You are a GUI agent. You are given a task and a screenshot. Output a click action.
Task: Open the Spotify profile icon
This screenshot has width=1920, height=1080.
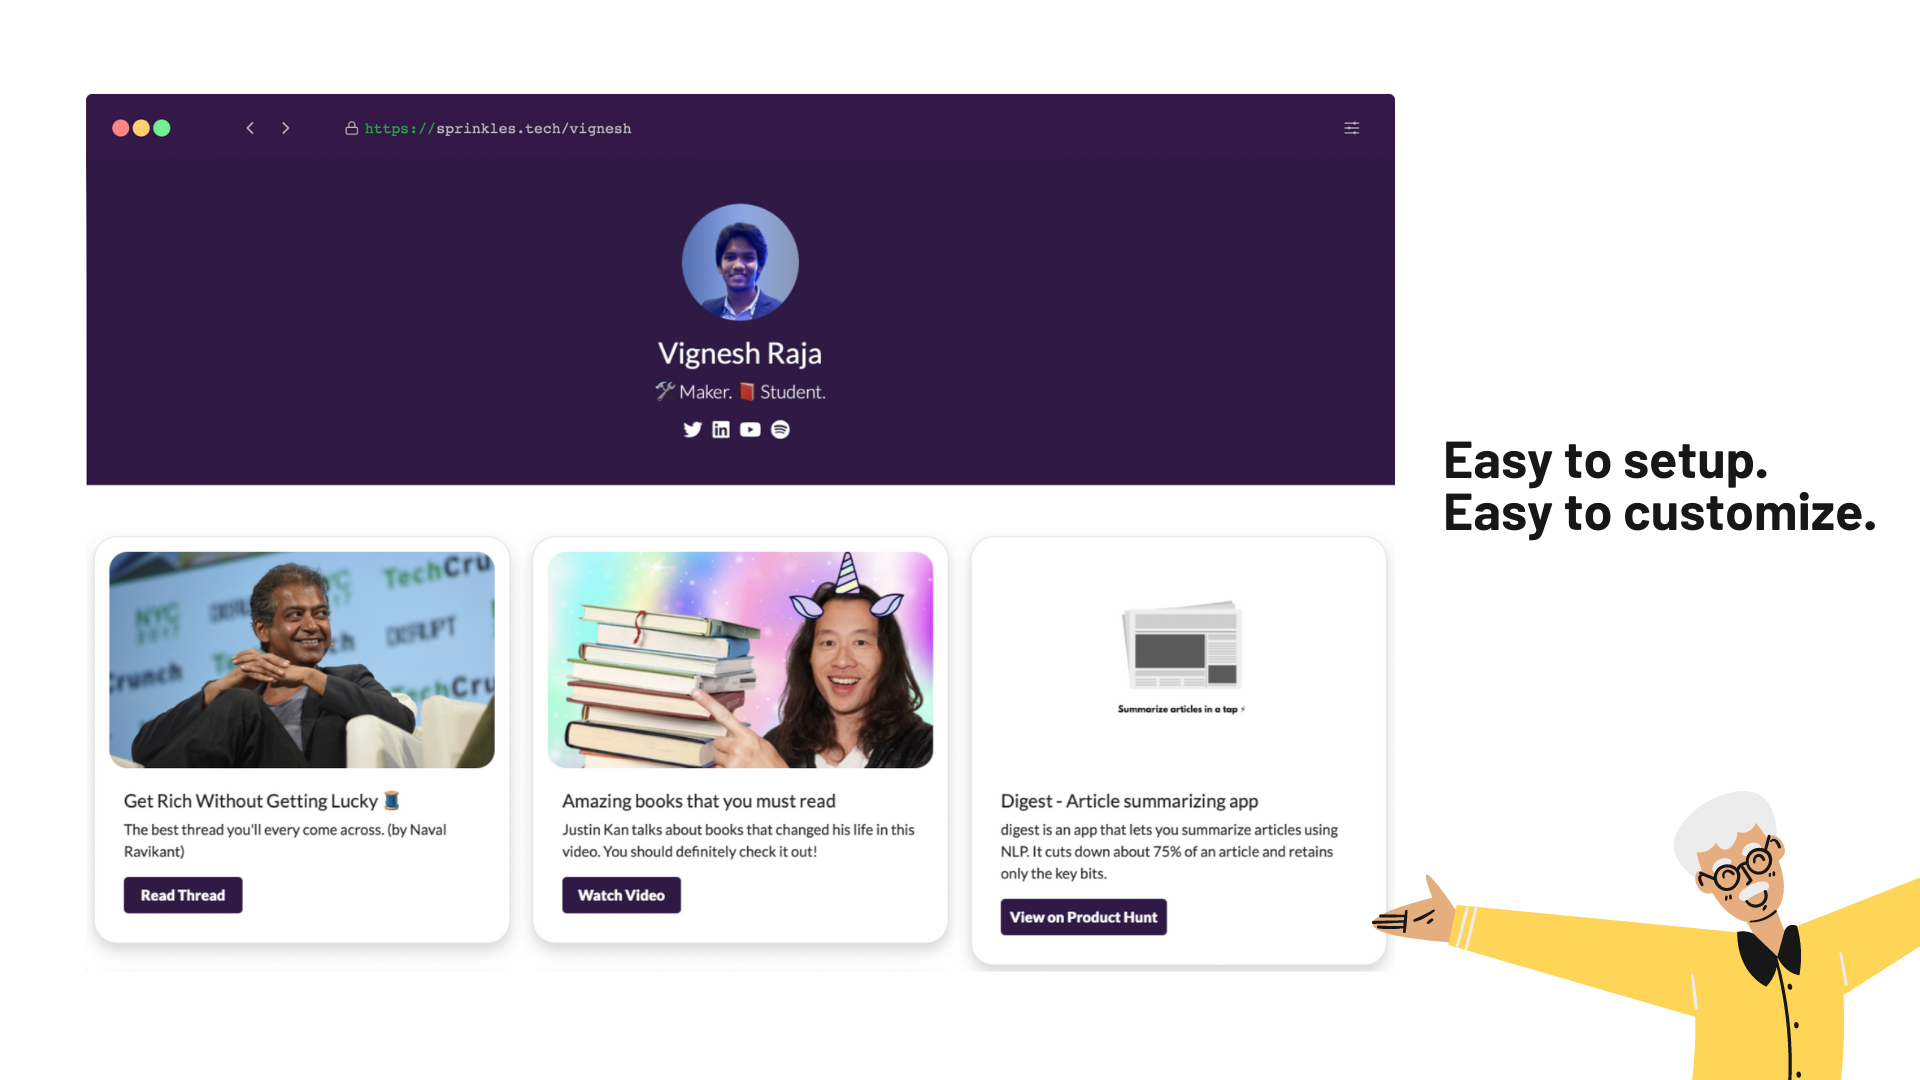pos(781,429)
